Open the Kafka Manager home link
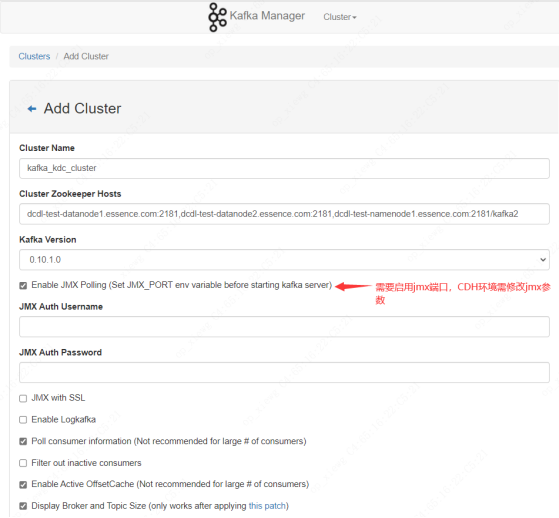Viewport: 559px width, 518px height. click(x=267, y=16)
